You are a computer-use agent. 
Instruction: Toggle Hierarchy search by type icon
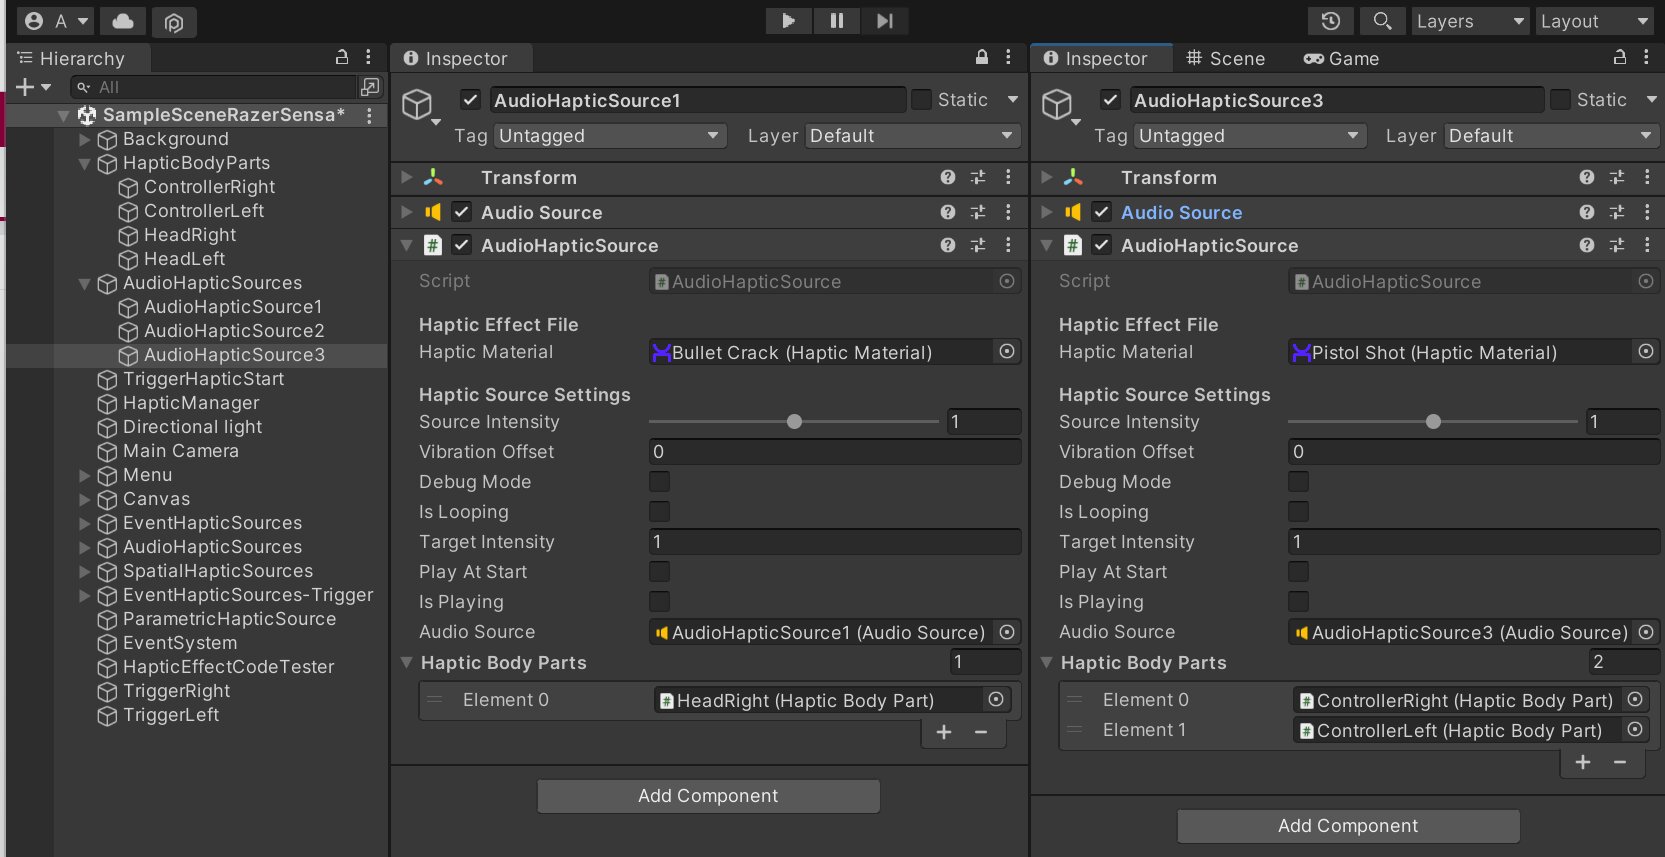click(370, 87)
